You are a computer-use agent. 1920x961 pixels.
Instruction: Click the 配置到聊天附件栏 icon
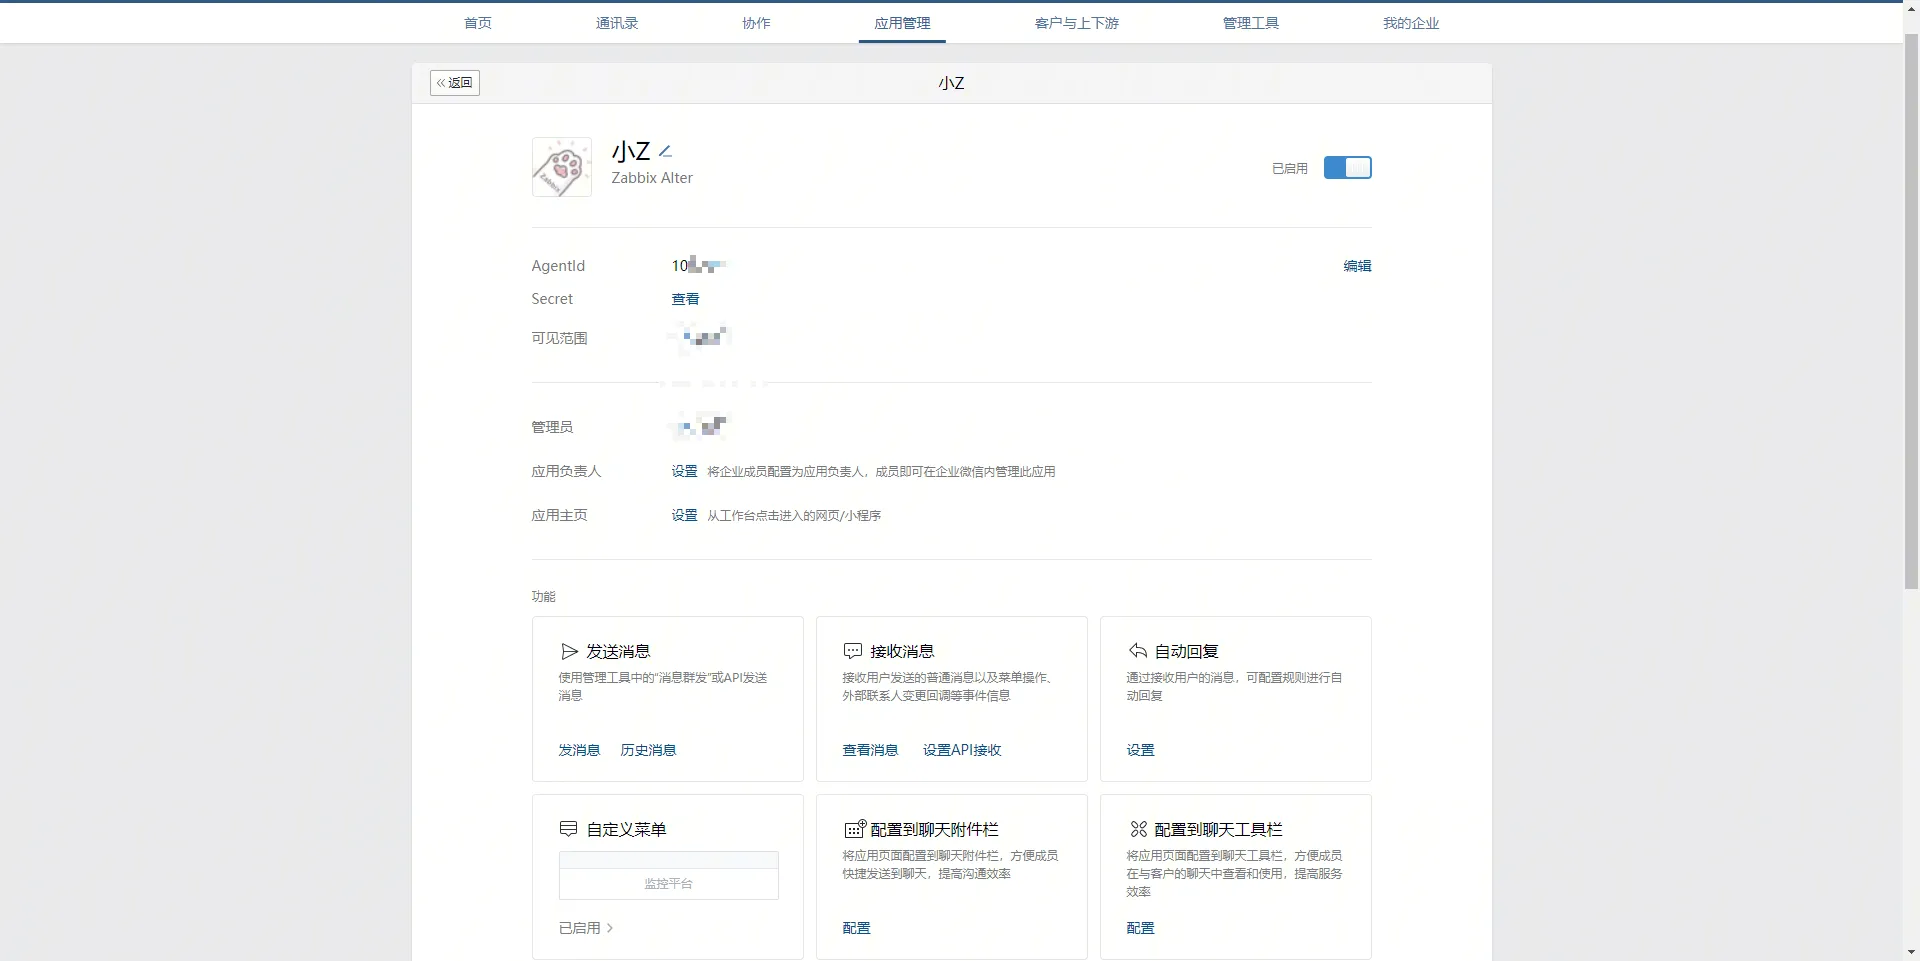[855, 829]
